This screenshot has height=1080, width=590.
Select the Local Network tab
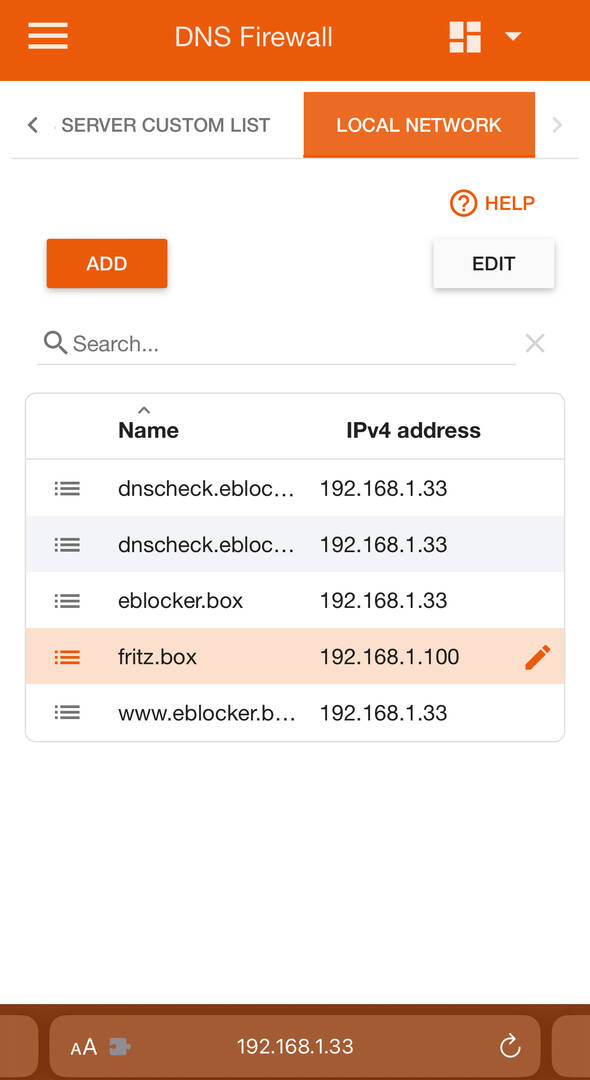[x=419, y=125]
